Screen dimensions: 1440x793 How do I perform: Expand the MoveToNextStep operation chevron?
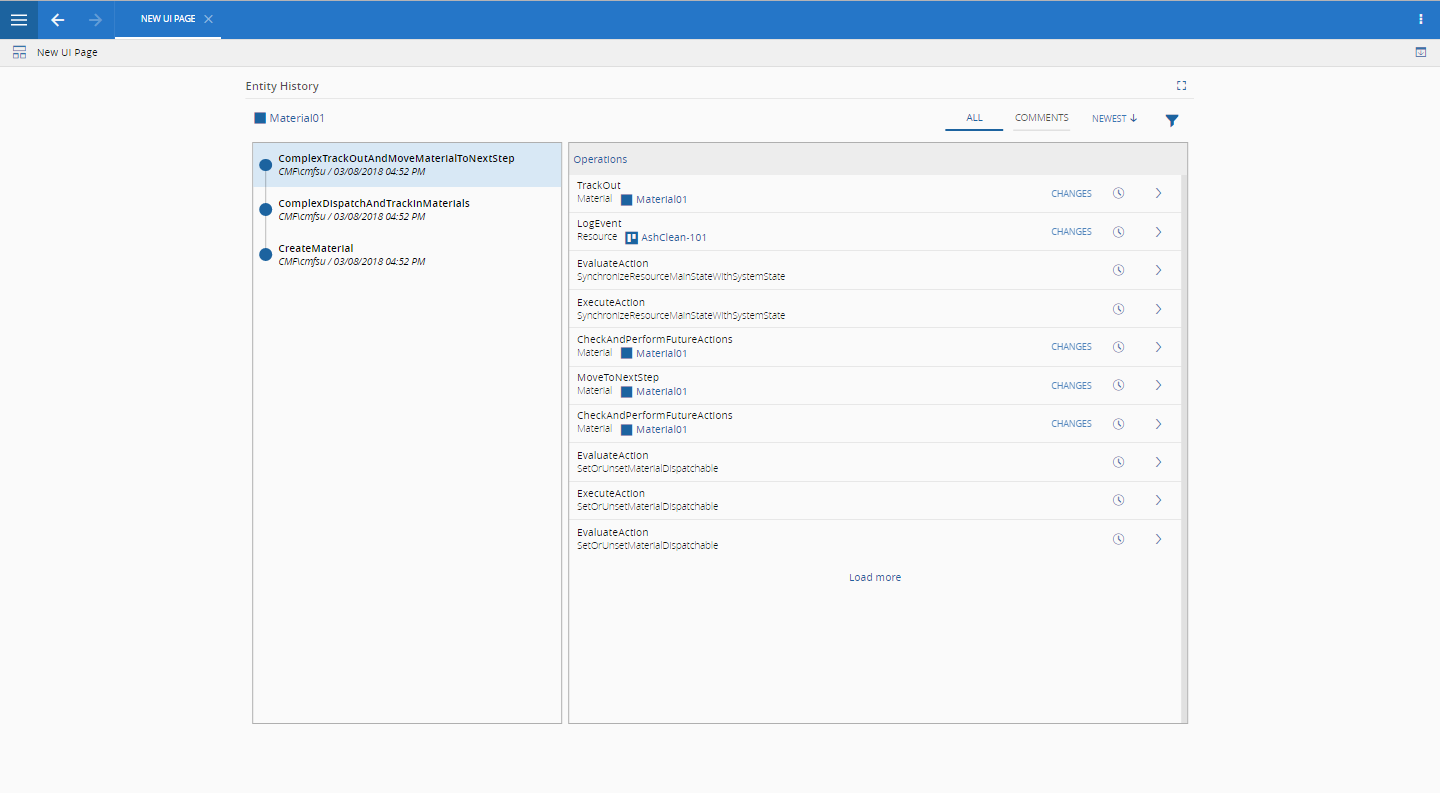pyautogui.click(x=1158, y=385)
